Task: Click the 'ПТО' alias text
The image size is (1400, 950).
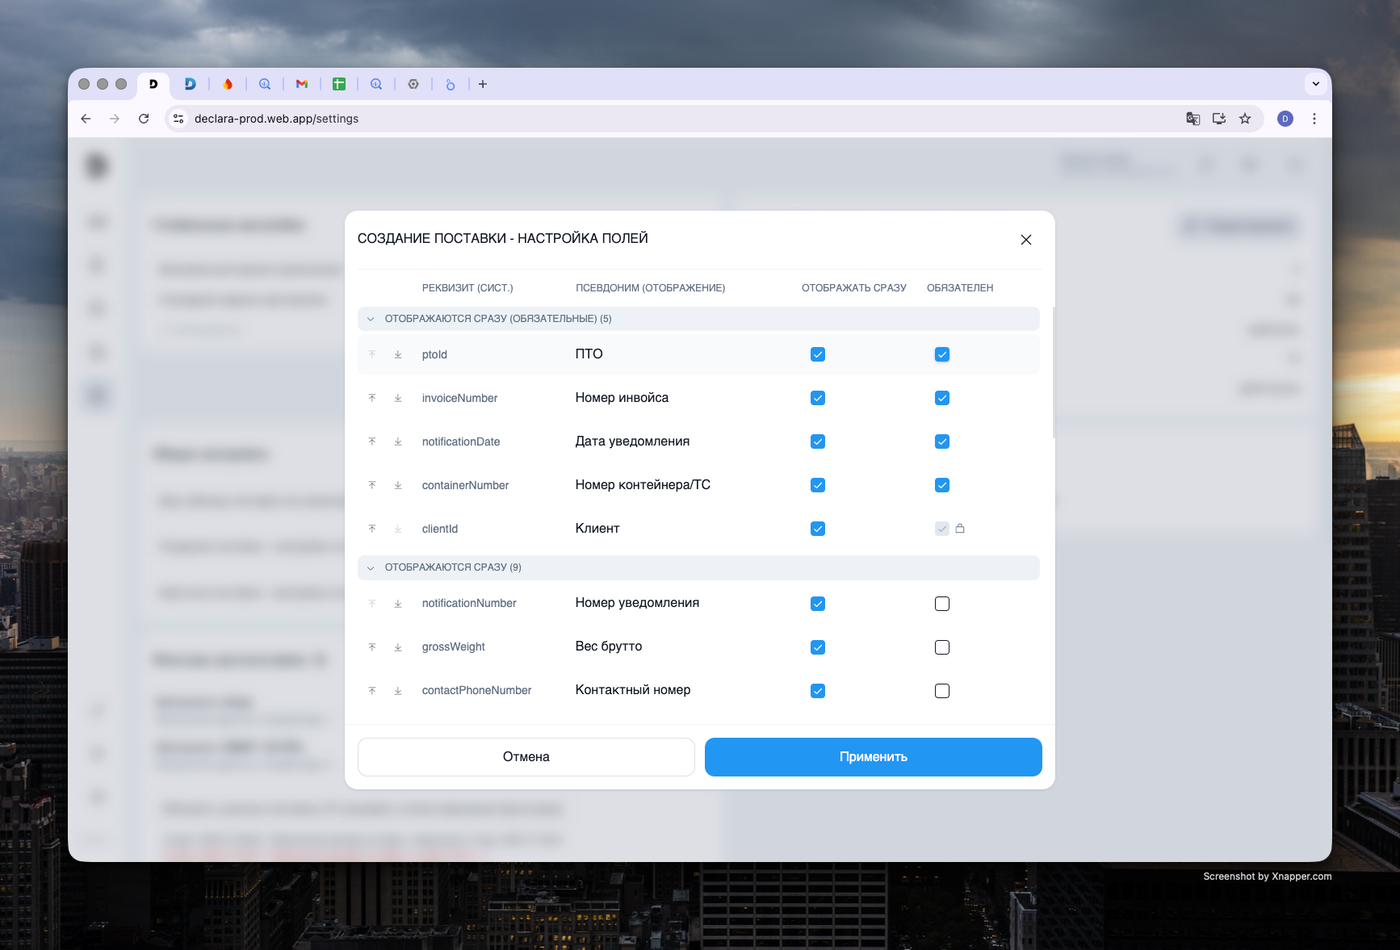Action: (589, 354)
